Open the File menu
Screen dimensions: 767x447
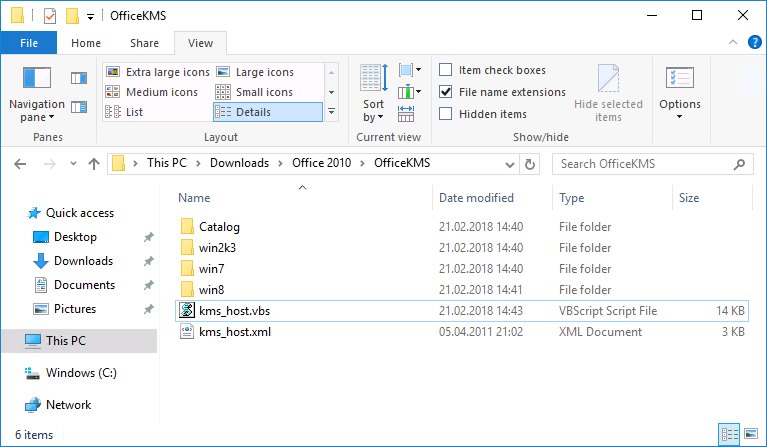29,43
